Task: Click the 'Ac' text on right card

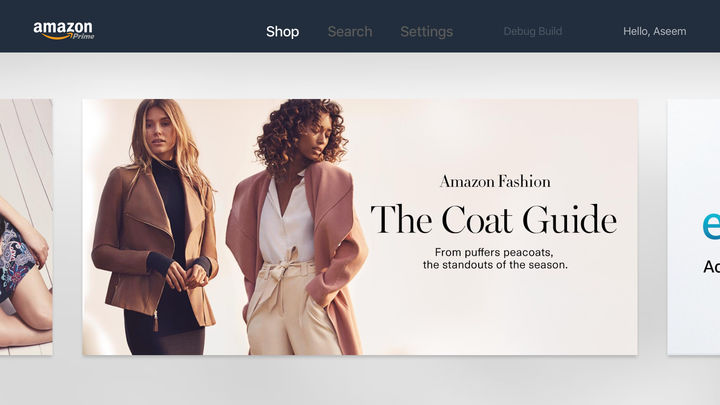Action: tap(711, 267)
